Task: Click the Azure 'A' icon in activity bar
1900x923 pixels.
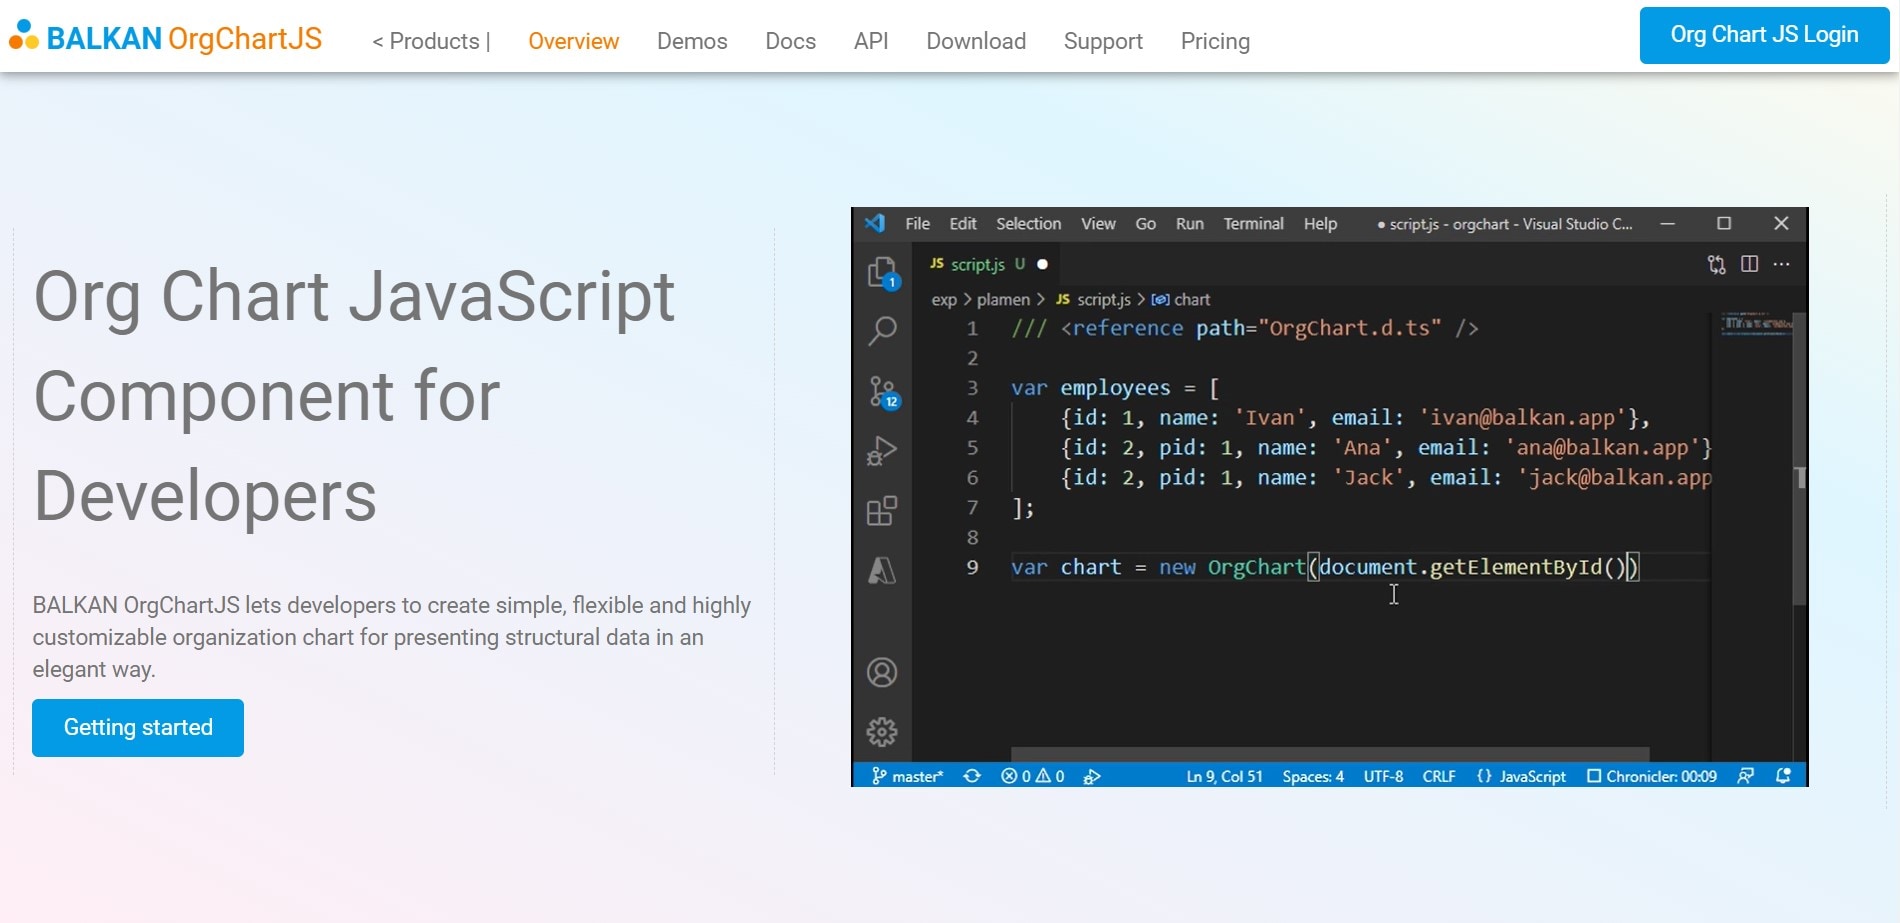Action: pyautogui.click(x=882, y=570)
